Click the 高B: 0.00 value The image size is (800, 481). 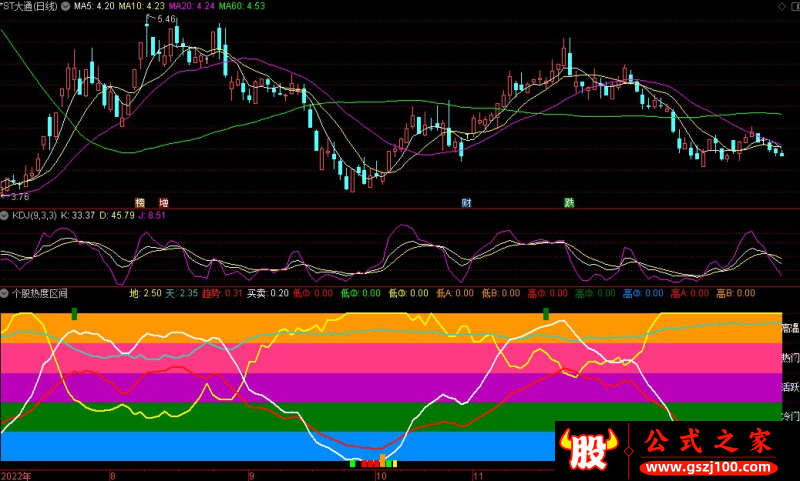pos(736,293)
